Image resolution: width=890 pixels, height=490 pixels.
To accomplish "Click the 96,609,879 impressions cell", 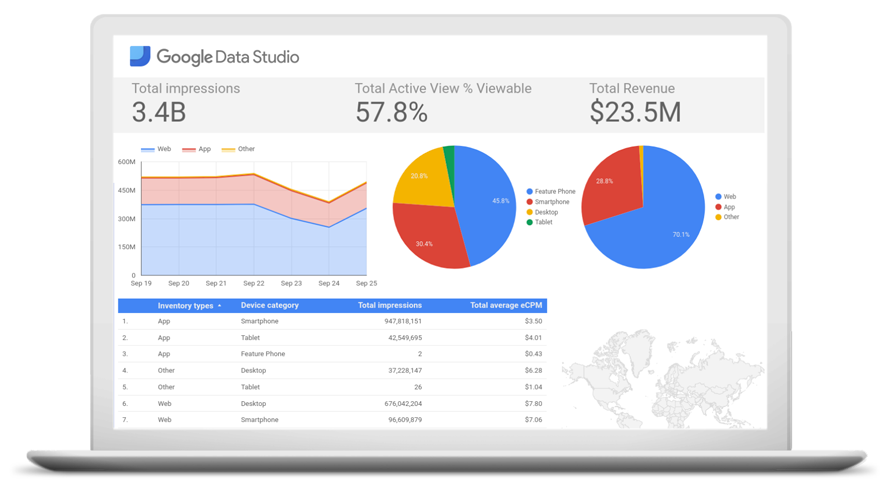I will pyautogui.click(x=405, y=420).
